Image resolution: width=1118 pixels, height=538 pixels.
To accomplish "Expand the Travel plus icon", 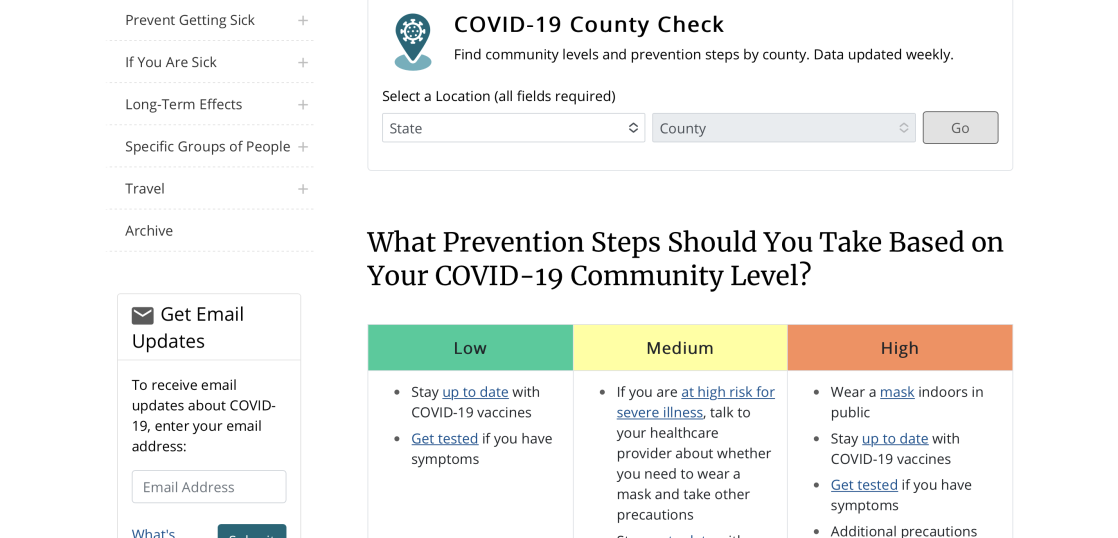I will 303,188.
